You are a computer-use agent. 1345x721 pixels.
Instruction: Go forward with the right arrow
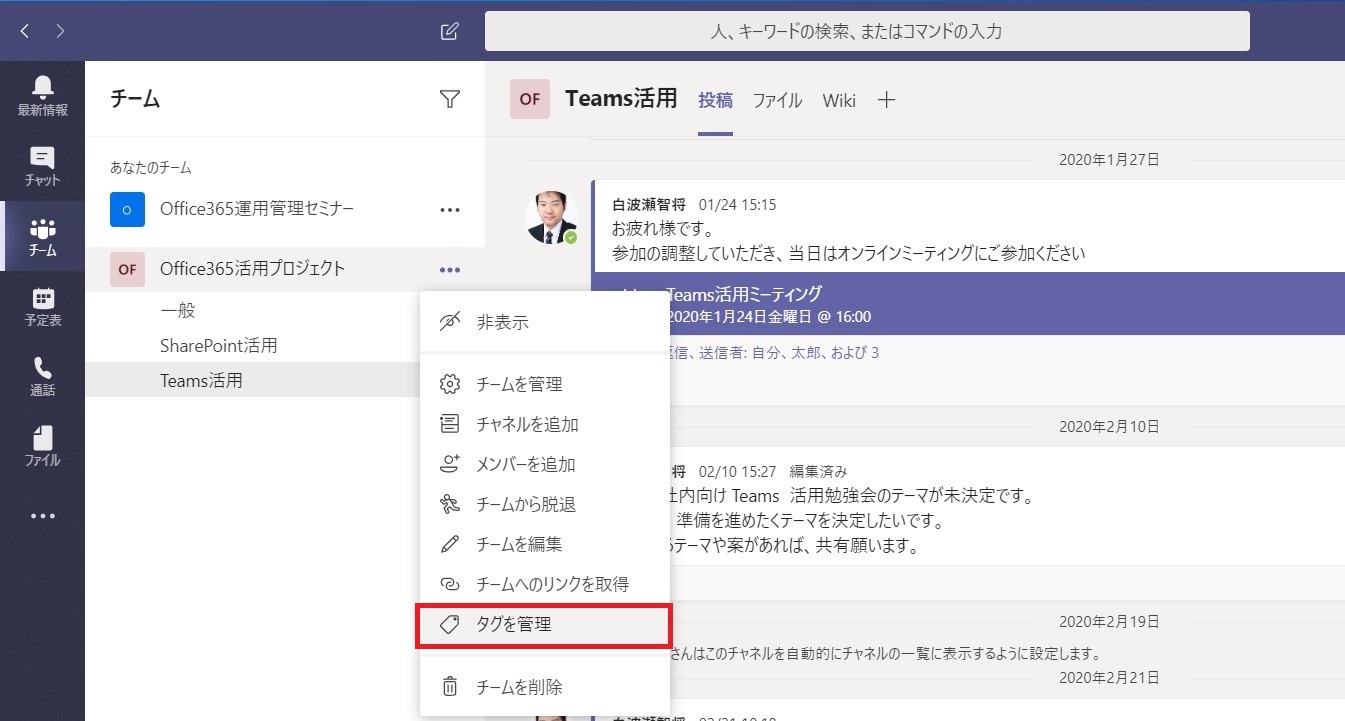[60, 31]
